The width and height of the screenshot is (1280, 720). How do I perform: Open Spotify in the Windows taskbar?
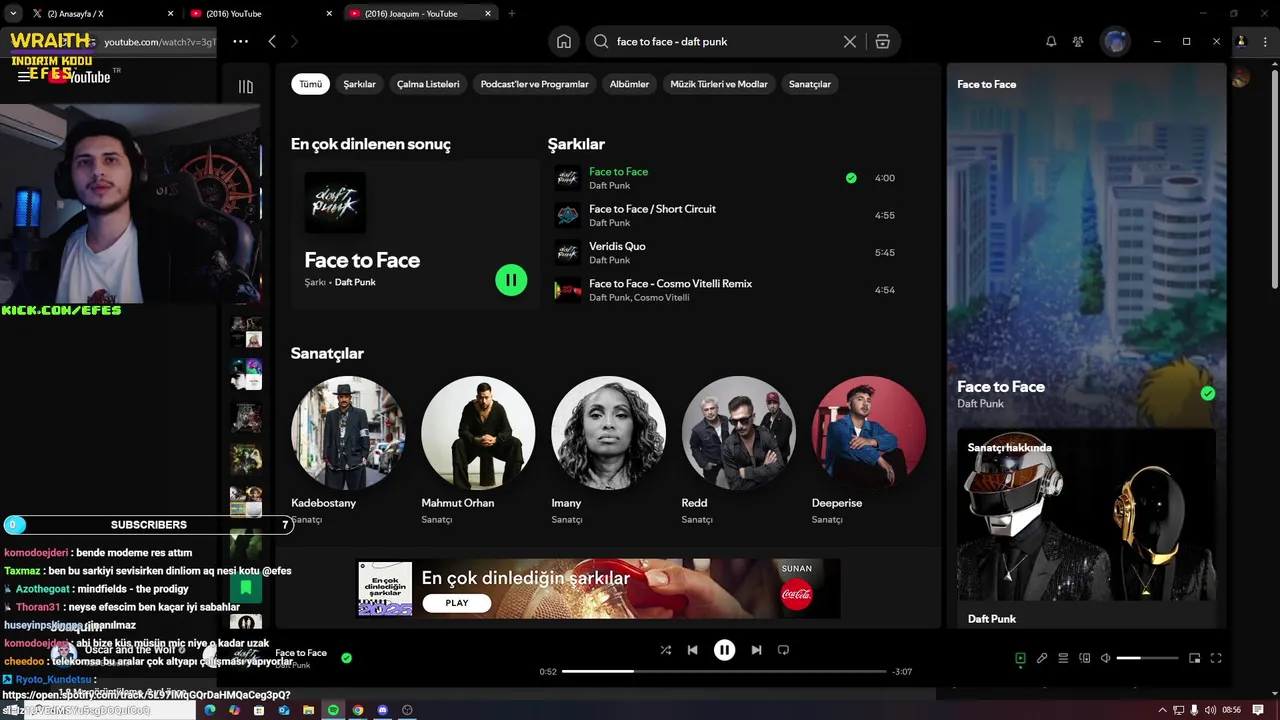tap(333, 710)
